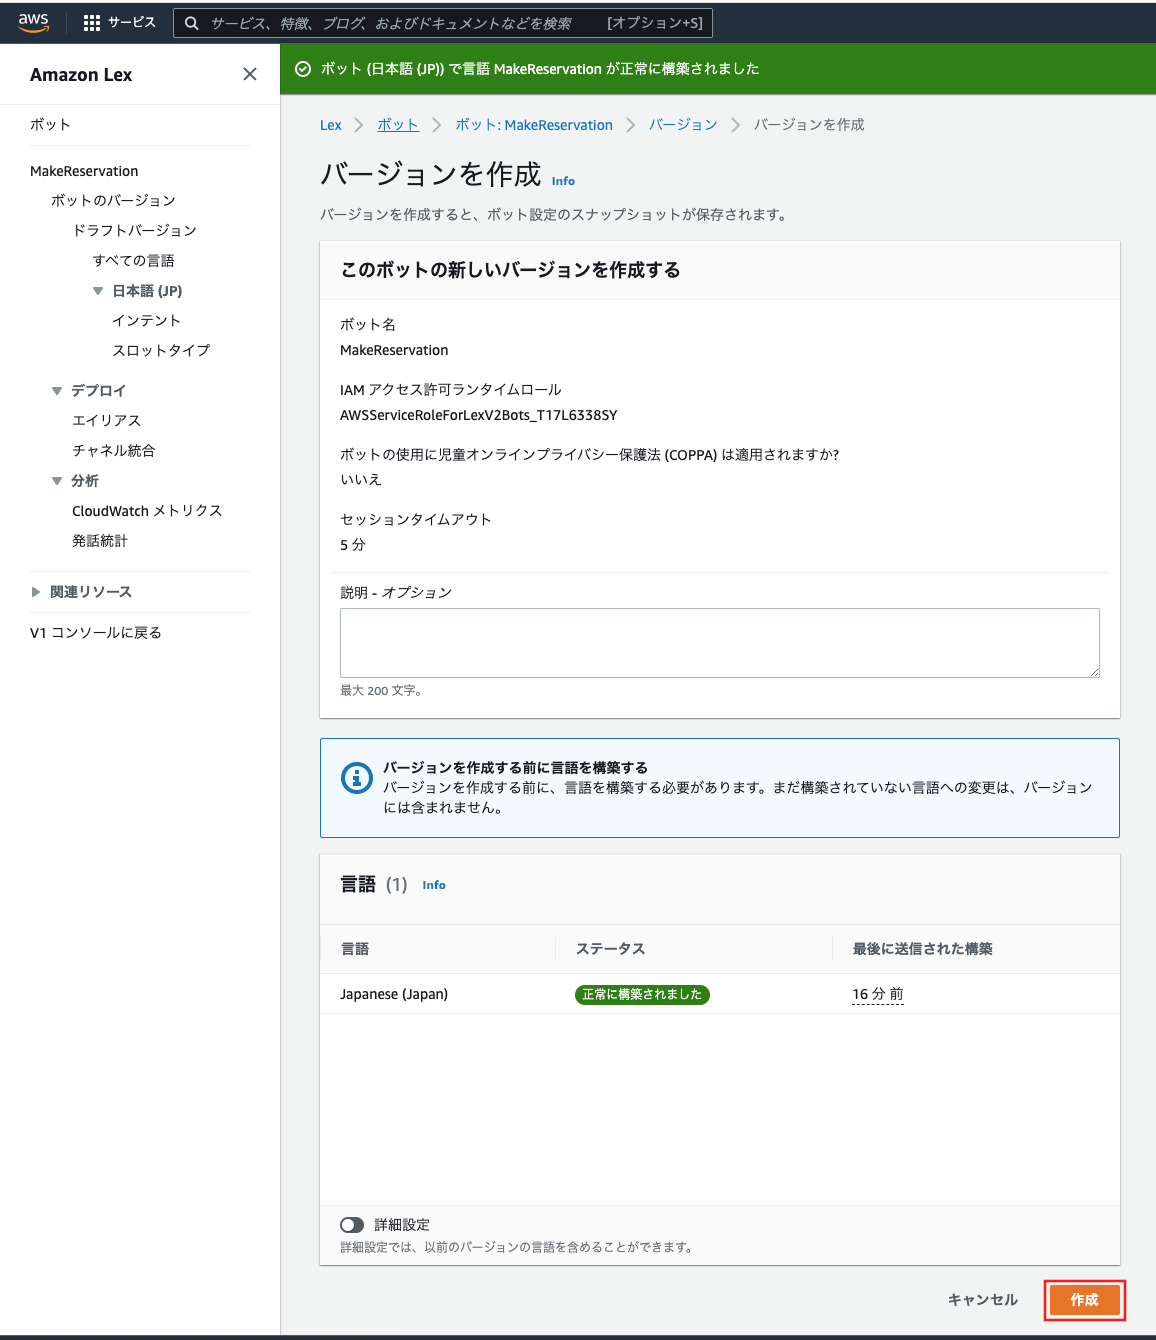Collapse the デプロイ section
1156x1340 pixels.
click(57, 391)
